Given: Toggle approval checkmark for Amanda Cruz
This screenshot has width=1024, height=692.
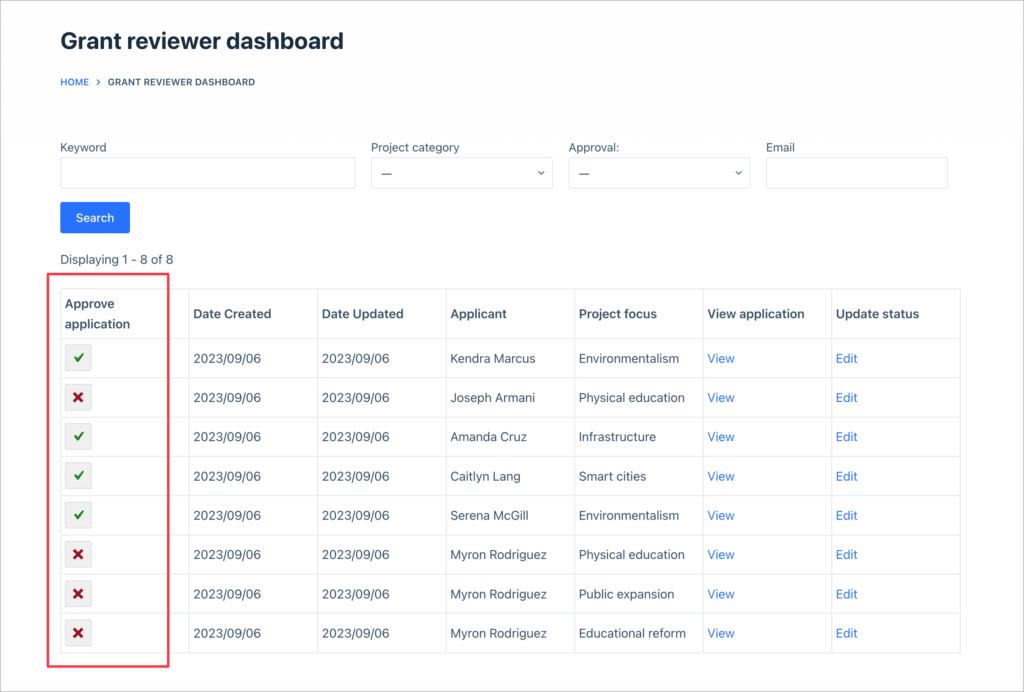Looking at the screenshot, I should point(78,436).
